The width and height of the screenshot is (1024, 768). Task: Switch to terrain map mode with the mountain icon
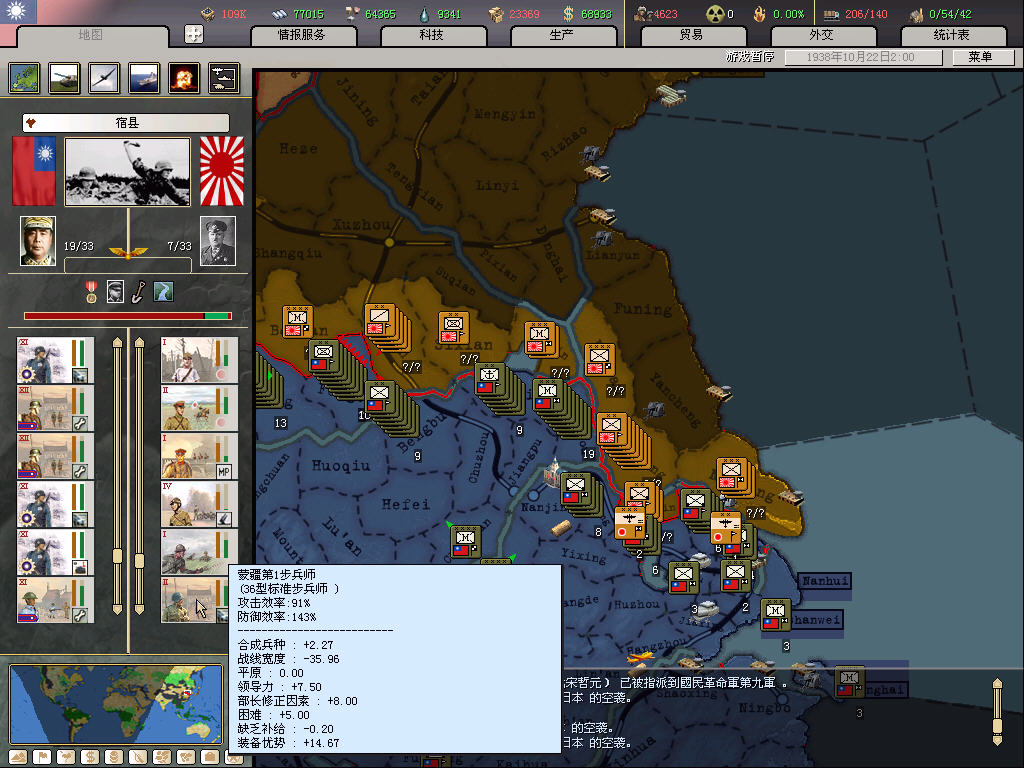(x=18, y=758)
